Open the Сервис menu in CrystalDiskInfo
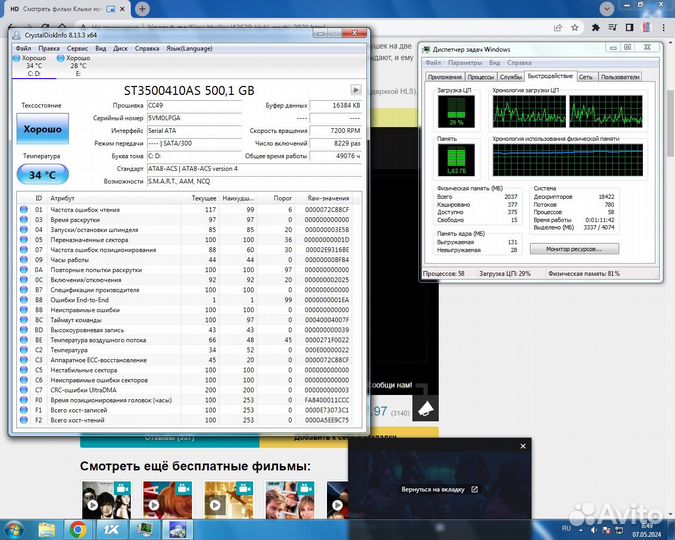 pyautogui.click(x=78, y=48)
